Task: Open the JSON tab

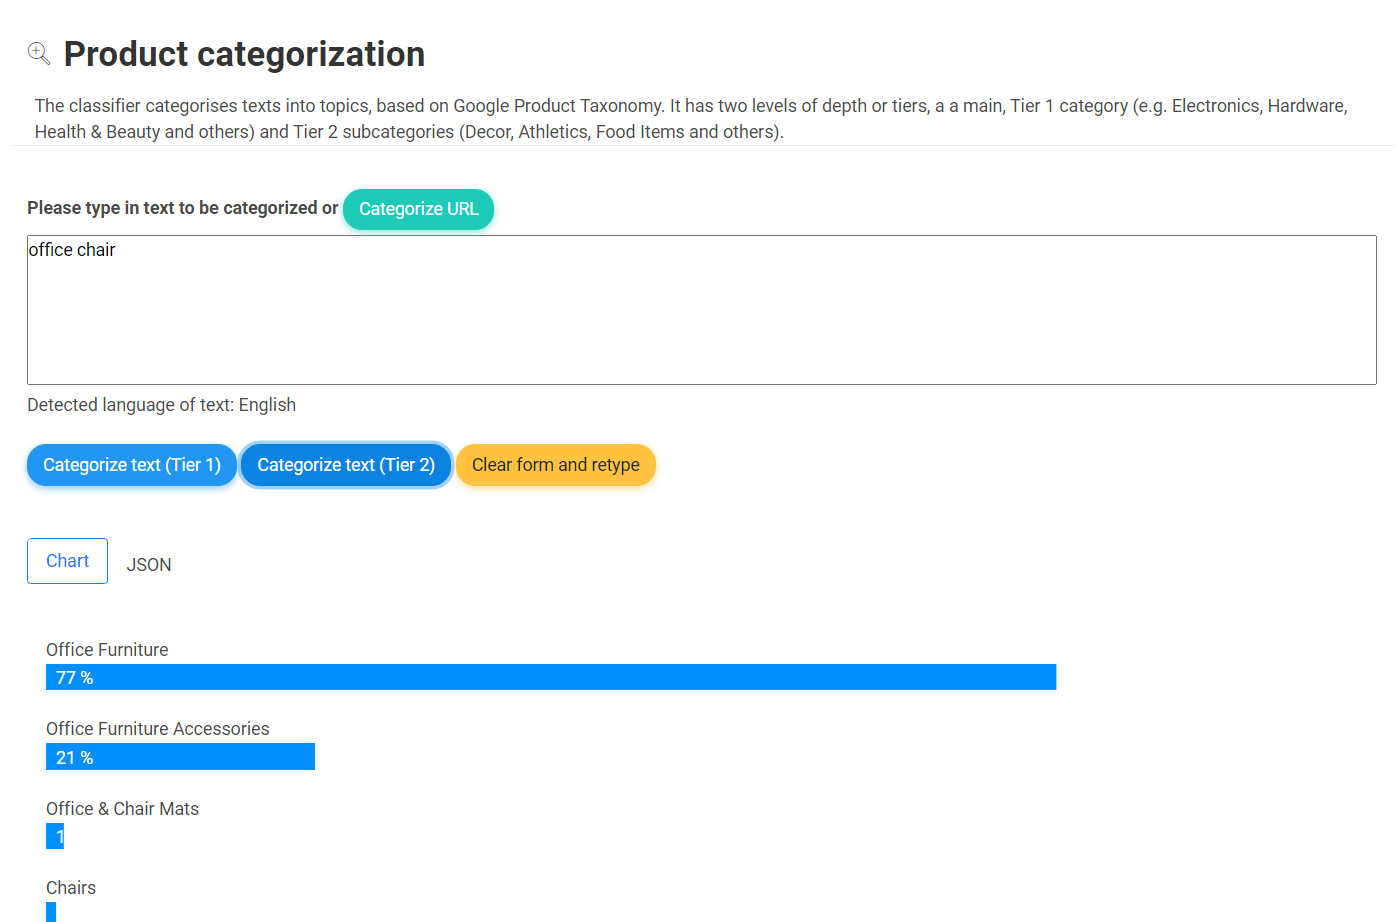Action: 149,565
